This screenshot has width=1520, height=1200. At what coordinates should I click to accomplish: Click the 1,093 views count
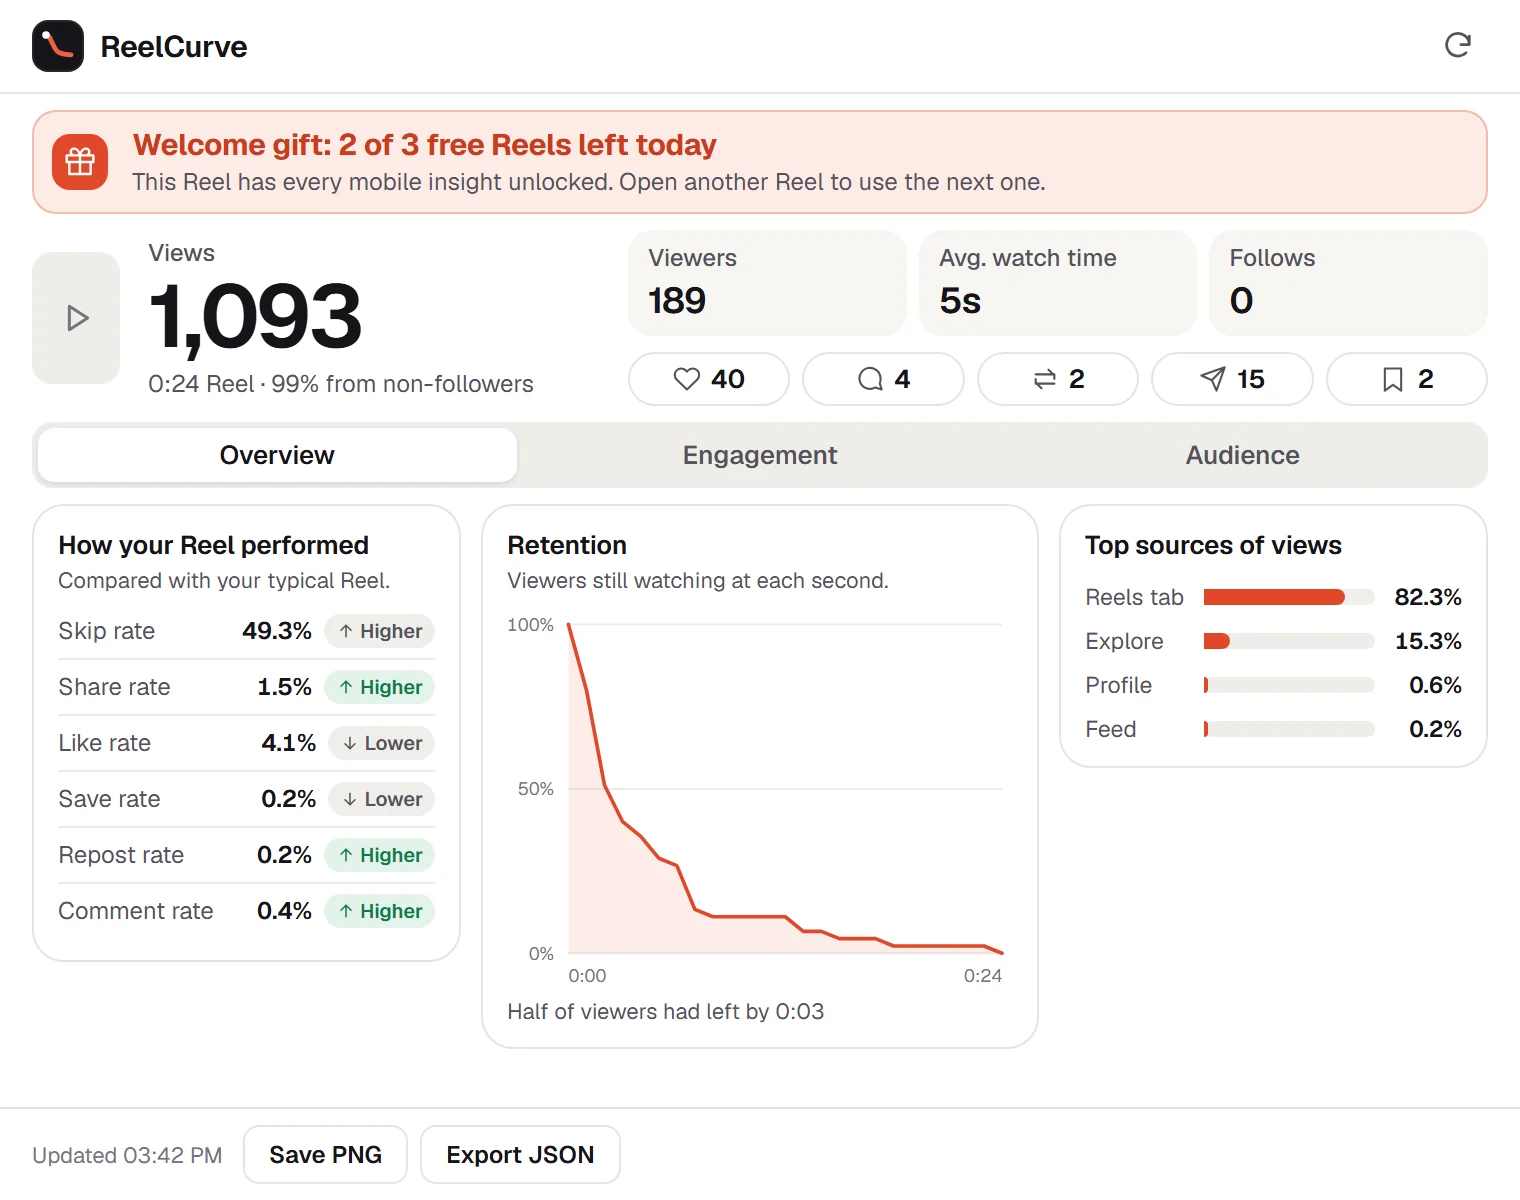tap(255, 317)
